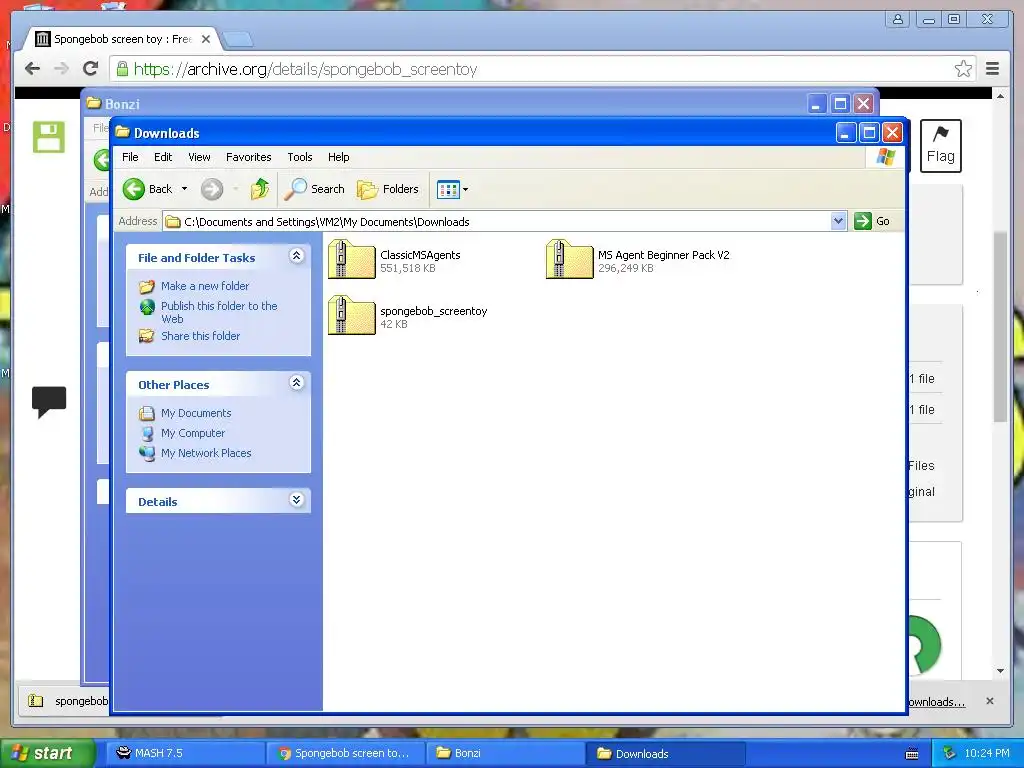This screenshot has width=1024, height=768.
Task: Click the Windows flag logo in Downloads
Action: 886,157
